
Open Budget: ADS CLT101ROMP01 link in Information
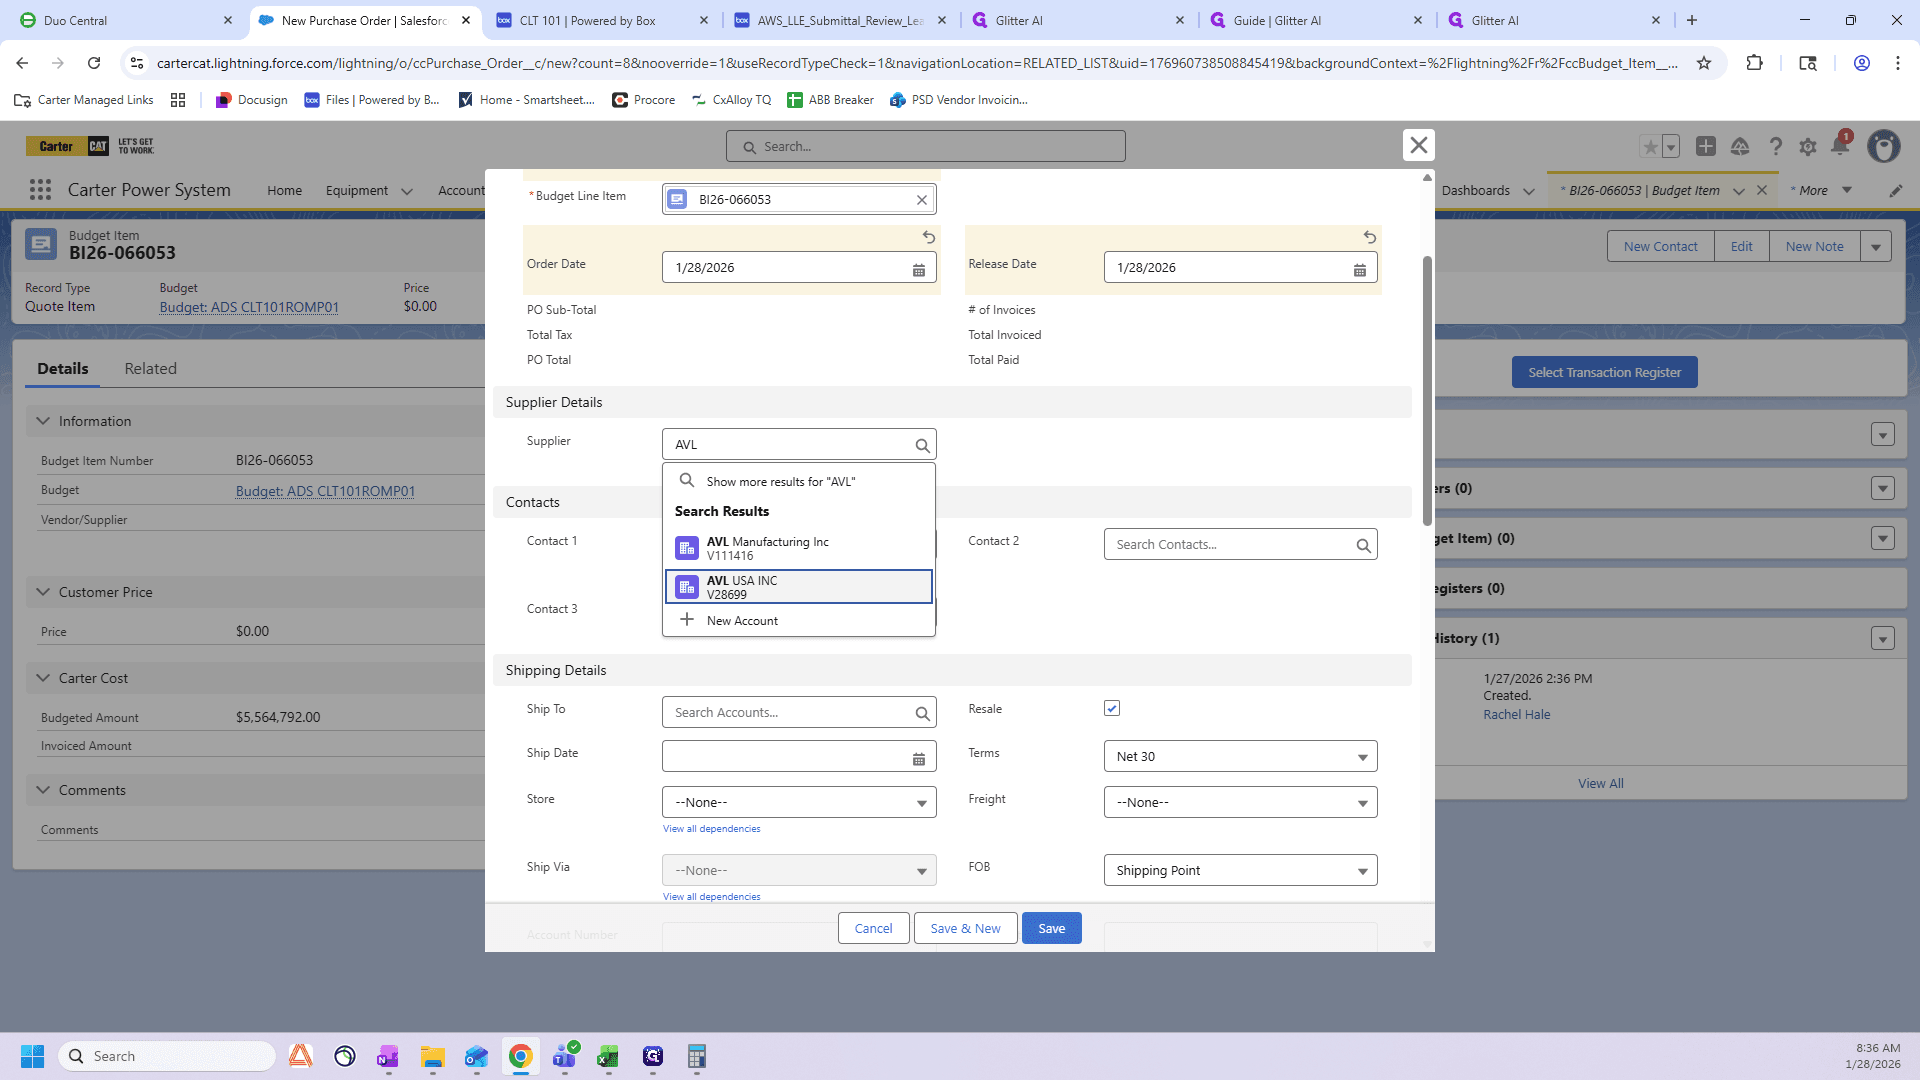(x=325, y=491)
